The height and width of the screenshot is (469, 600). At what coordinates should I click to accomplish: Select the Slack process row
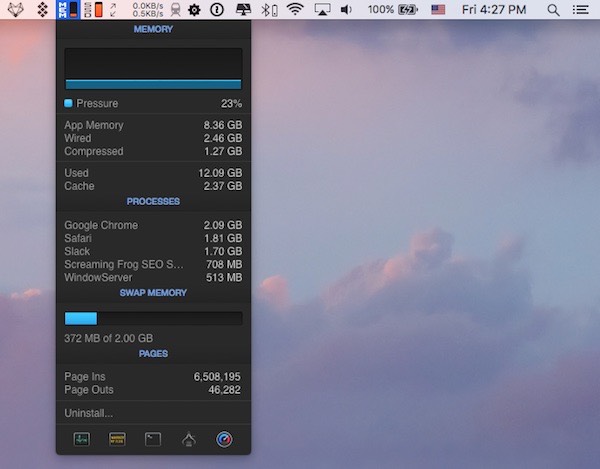click(153, 251)
